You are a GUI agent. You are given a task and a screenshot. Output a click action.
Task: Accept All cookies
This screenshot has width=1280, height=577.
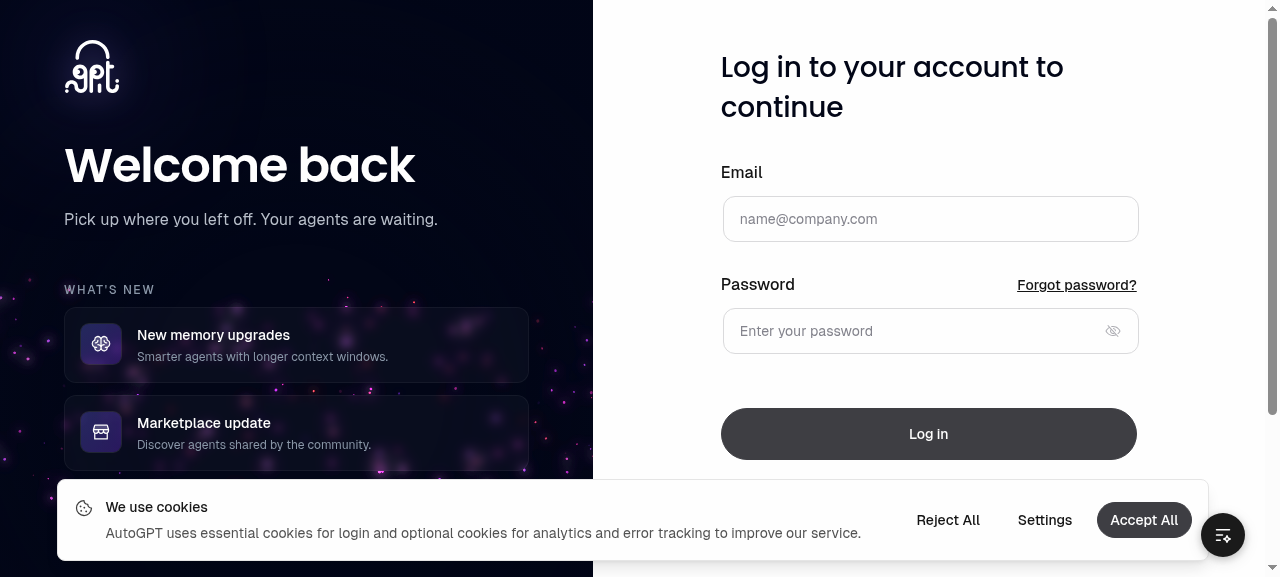[1144, 520]
